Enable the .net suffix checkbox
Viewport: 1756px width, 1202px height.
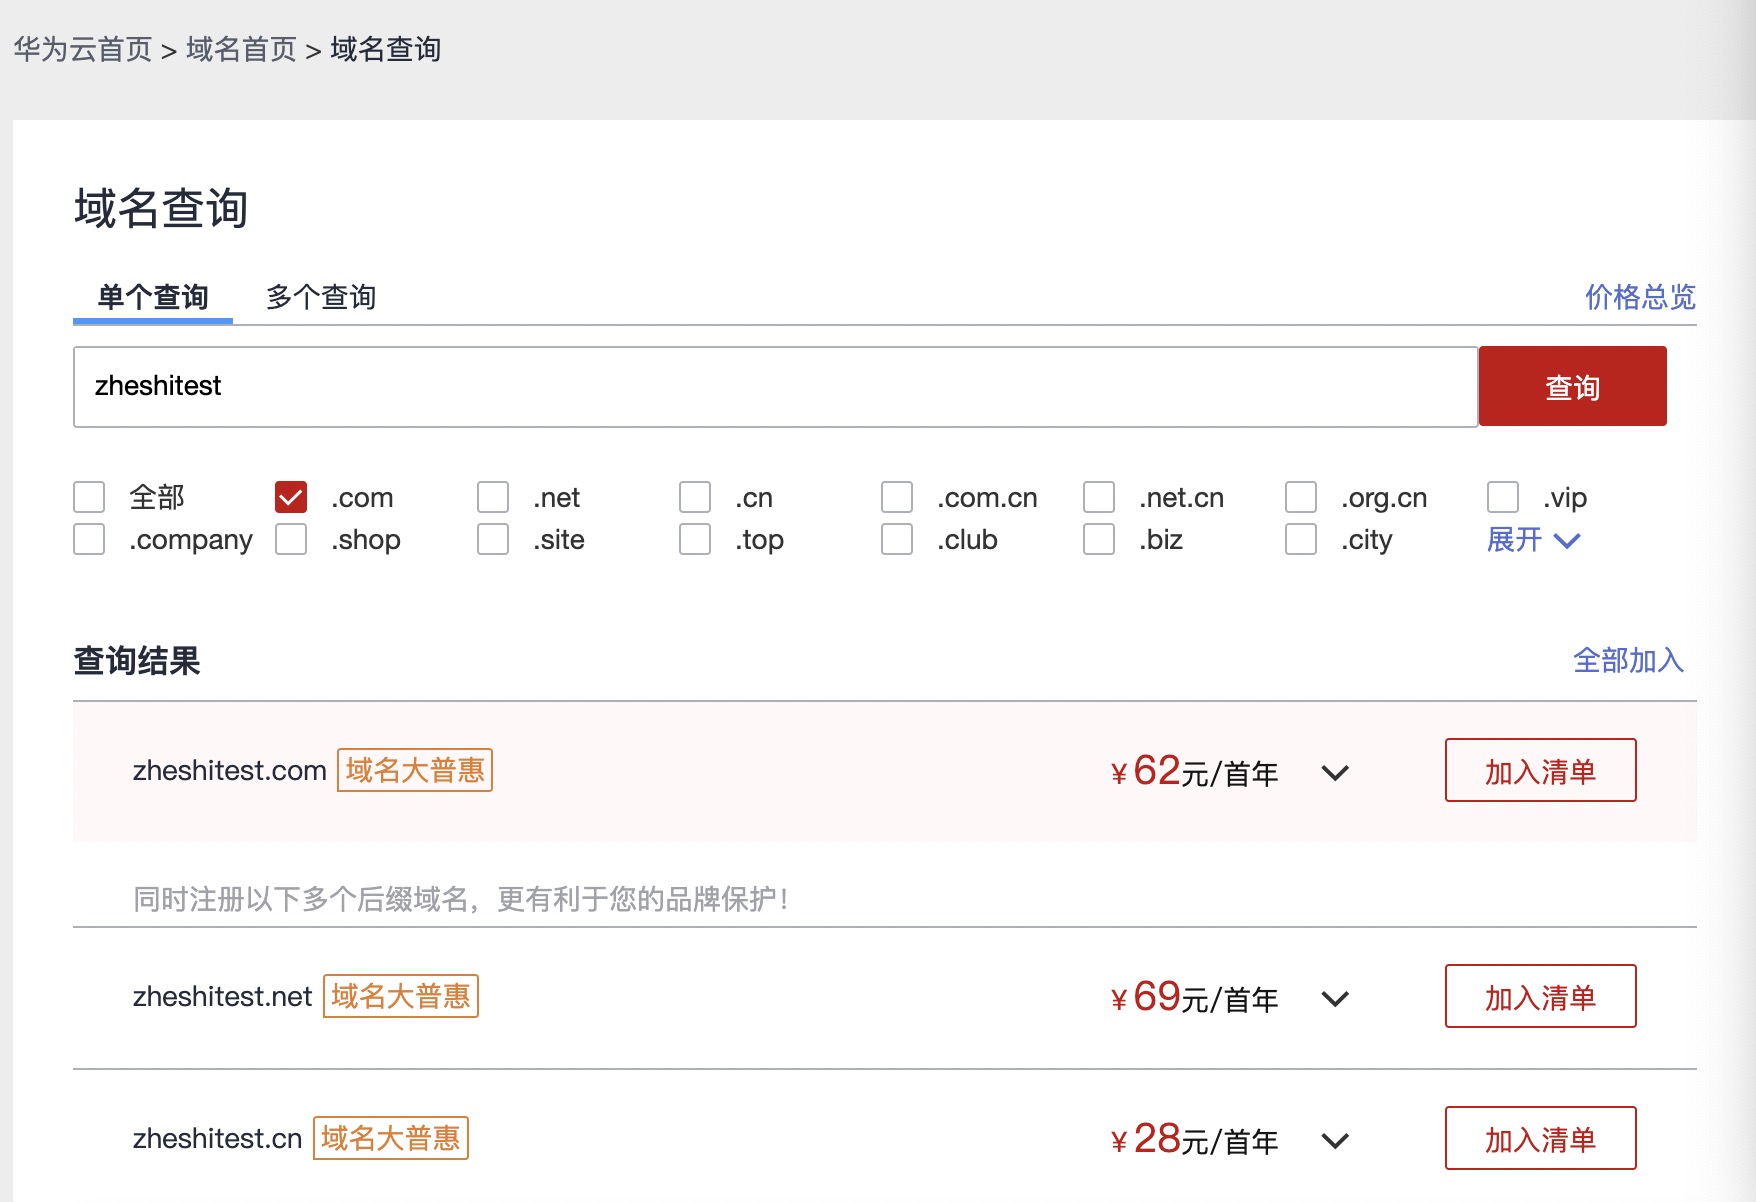coord(493,497)
